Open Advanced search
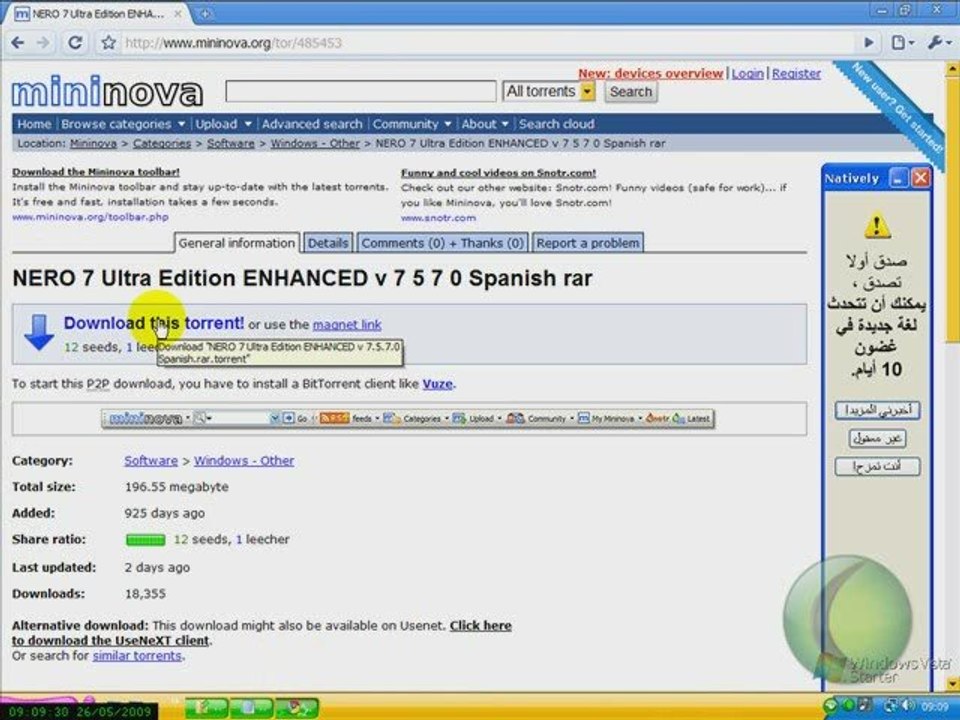Image resolution: width=960 pixels, height=720 pixels. pos(312,124)
